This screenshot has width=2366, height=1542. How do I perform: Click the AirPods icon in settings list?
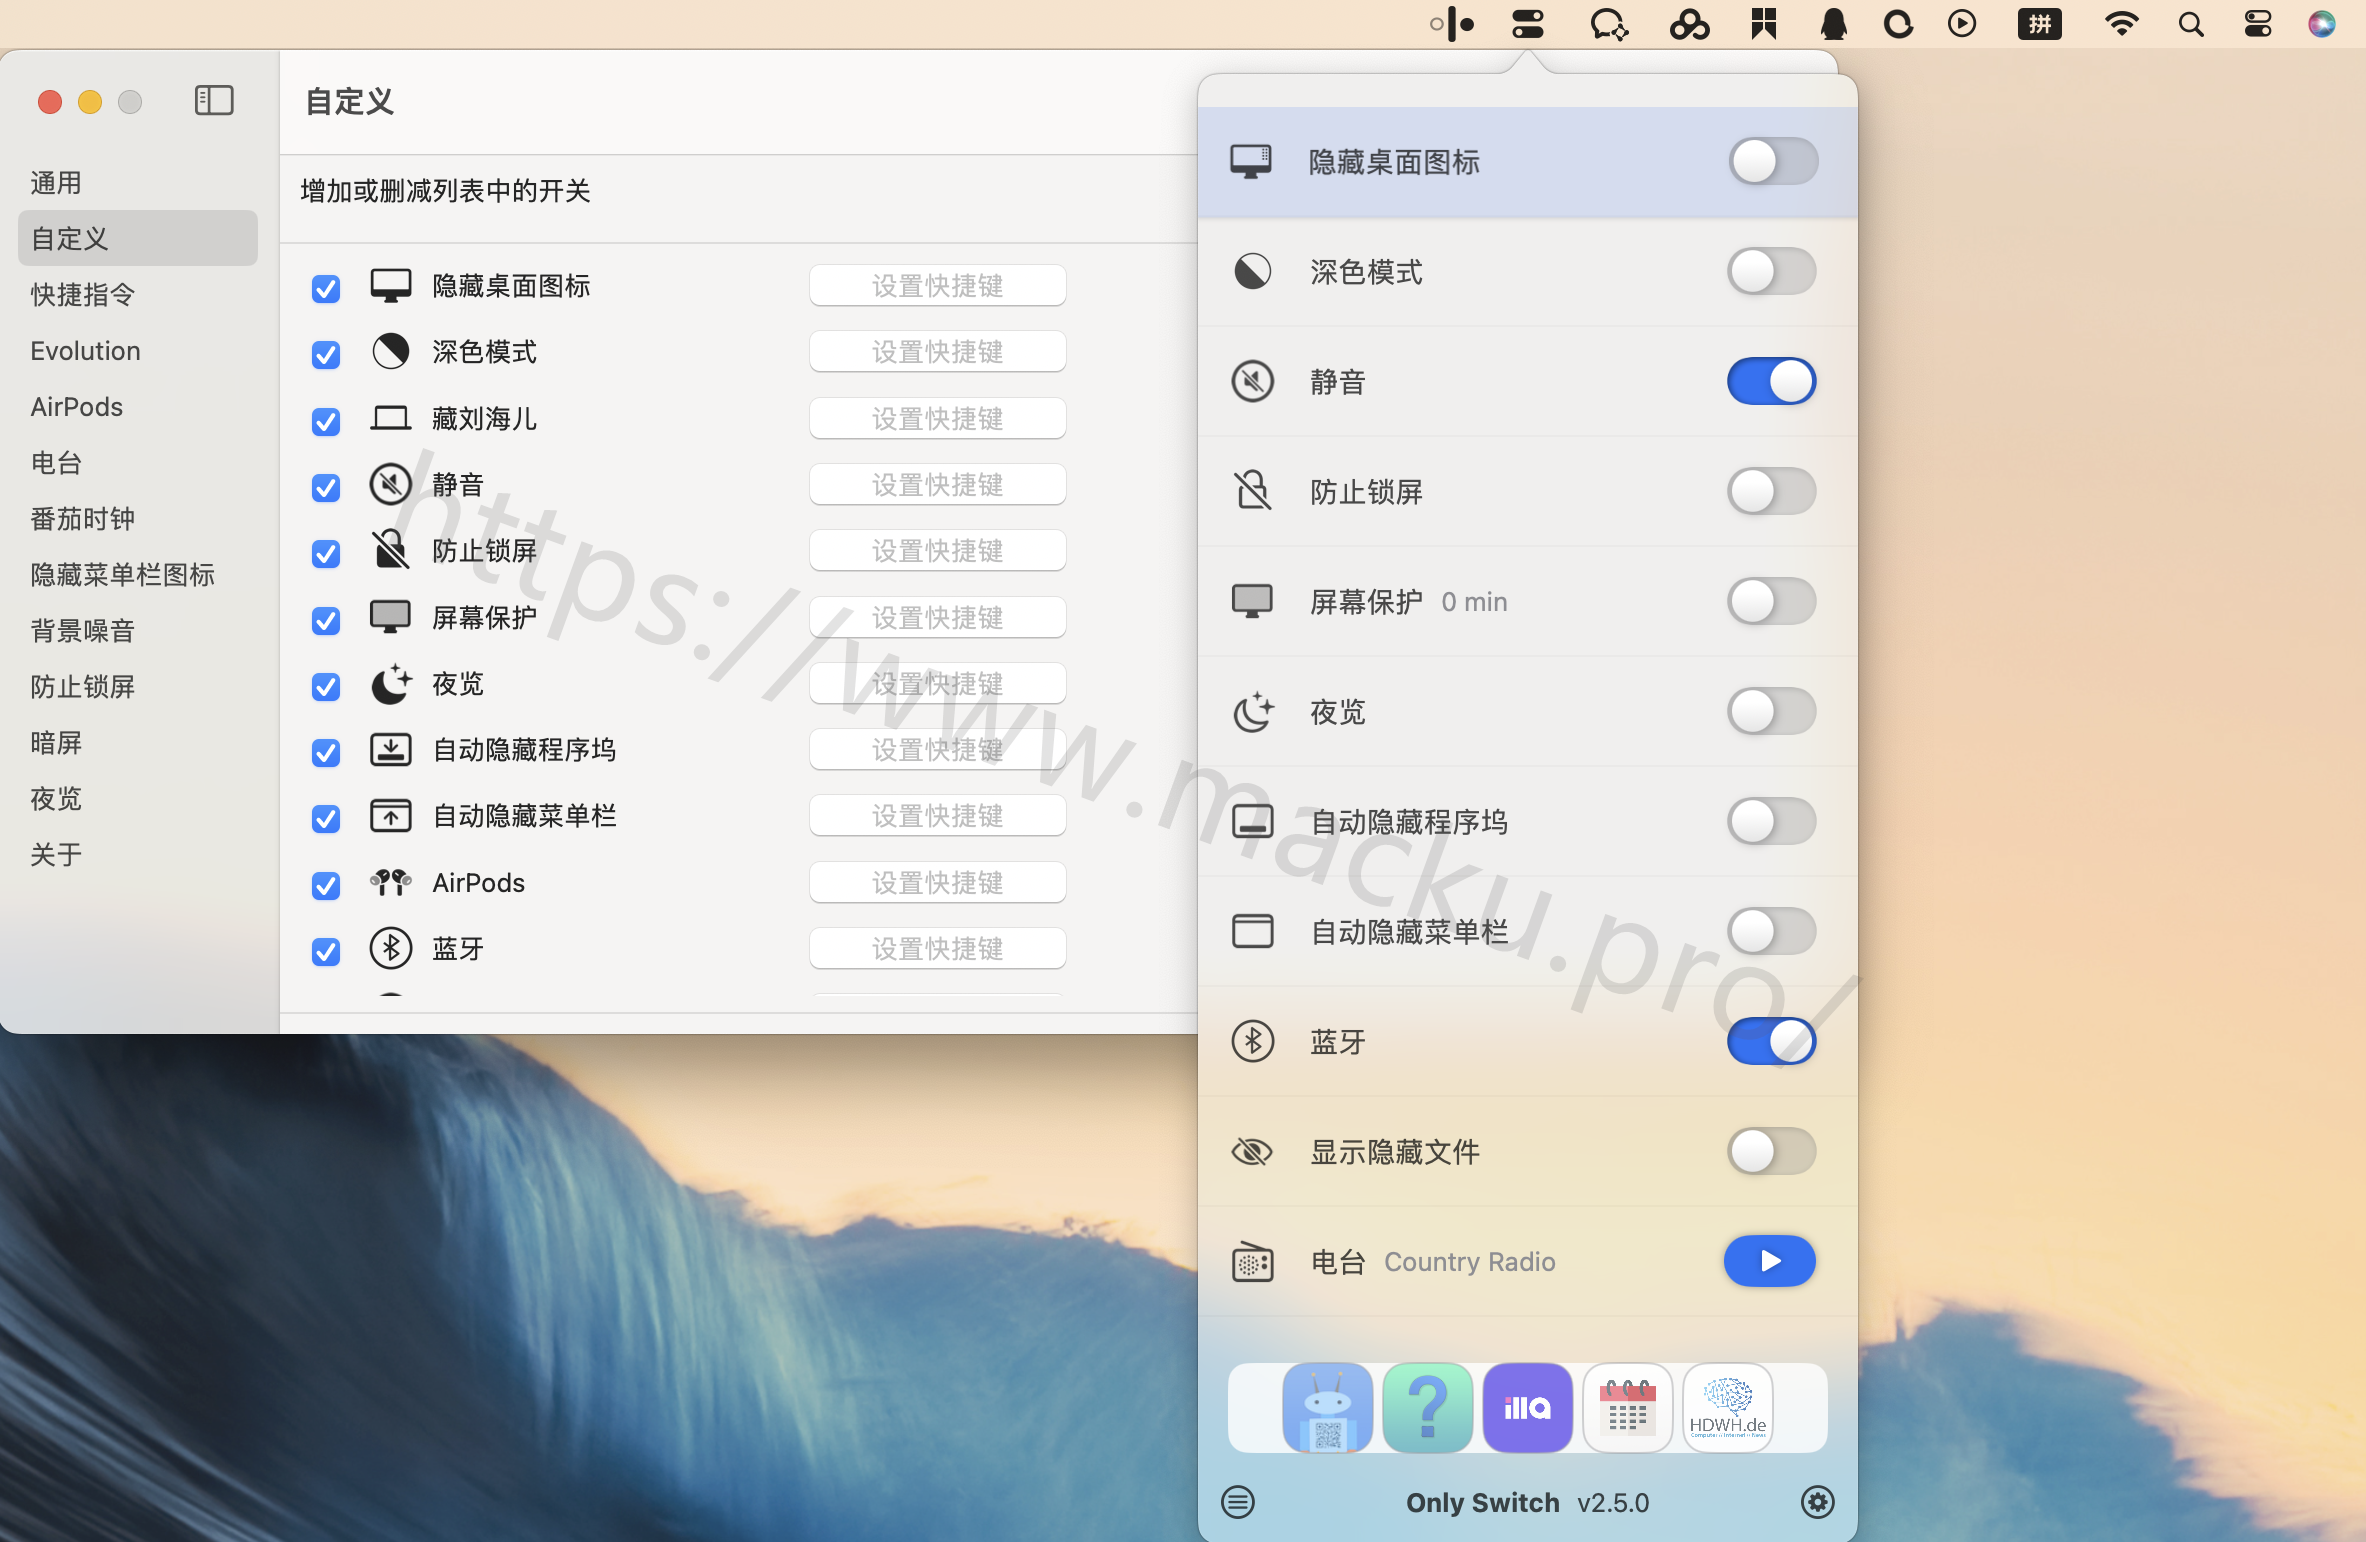[390, 882]
